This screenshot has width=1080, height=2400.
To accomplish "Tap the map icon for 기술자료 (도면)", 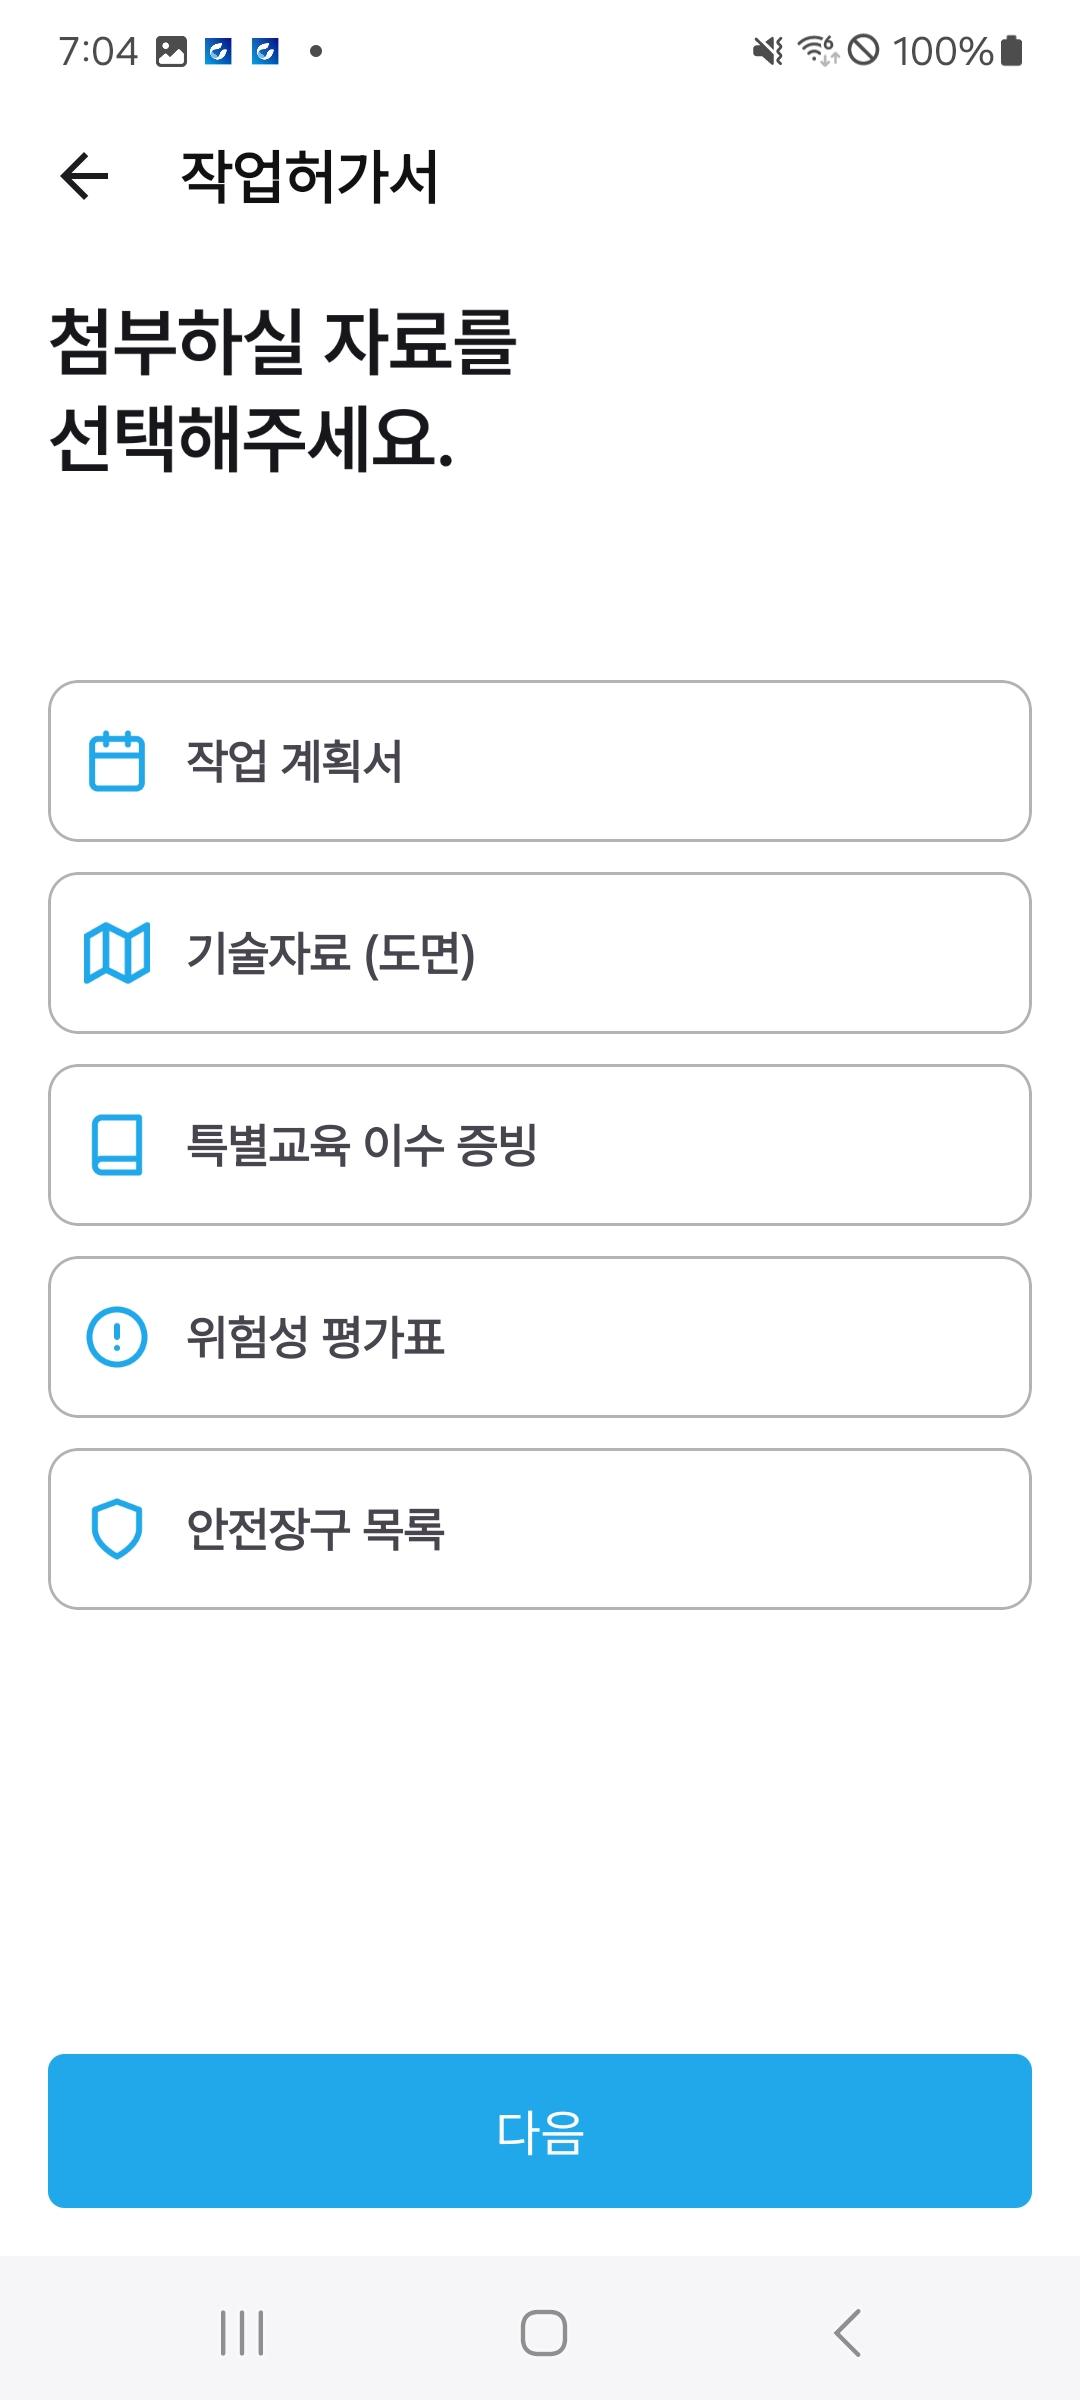I will [117, 953].
